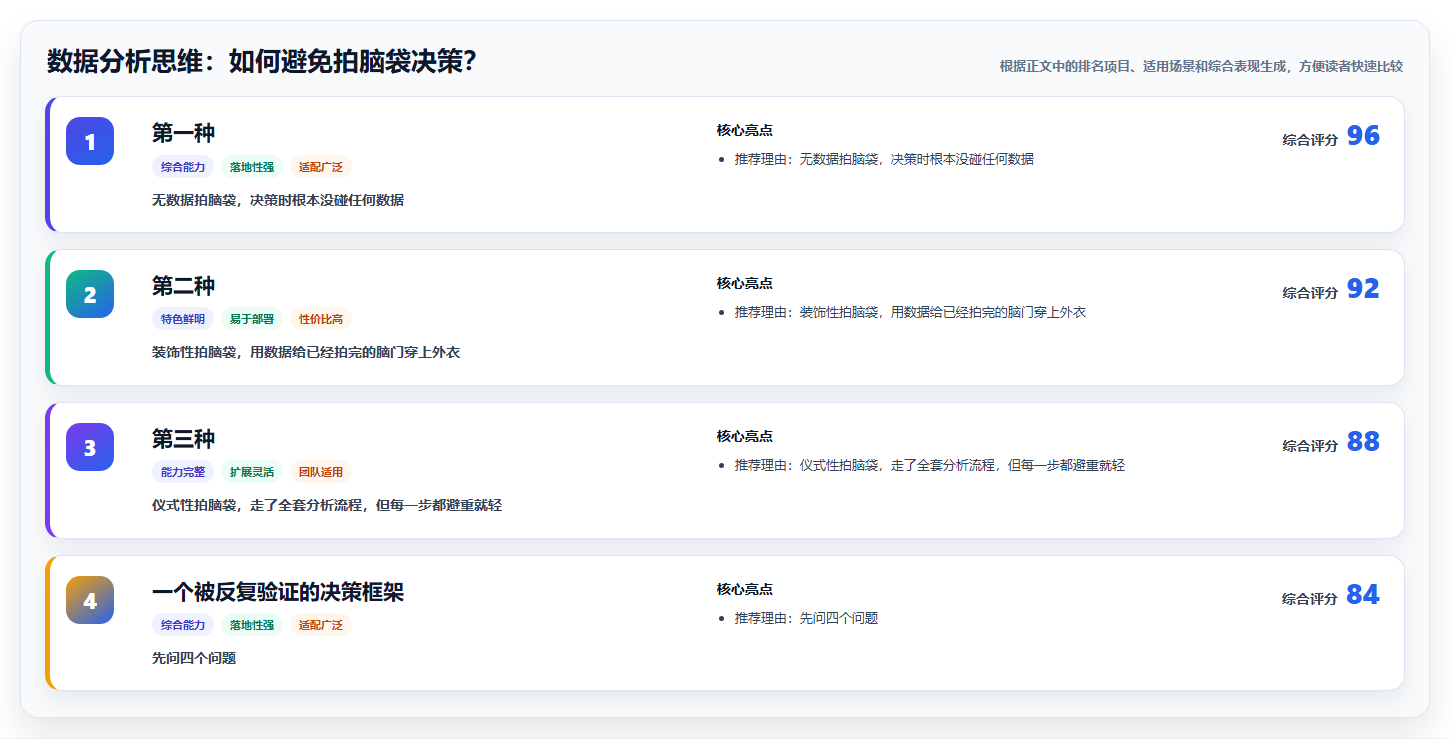Click 综合评分 label beside score 88

(x=1310, y=446)
